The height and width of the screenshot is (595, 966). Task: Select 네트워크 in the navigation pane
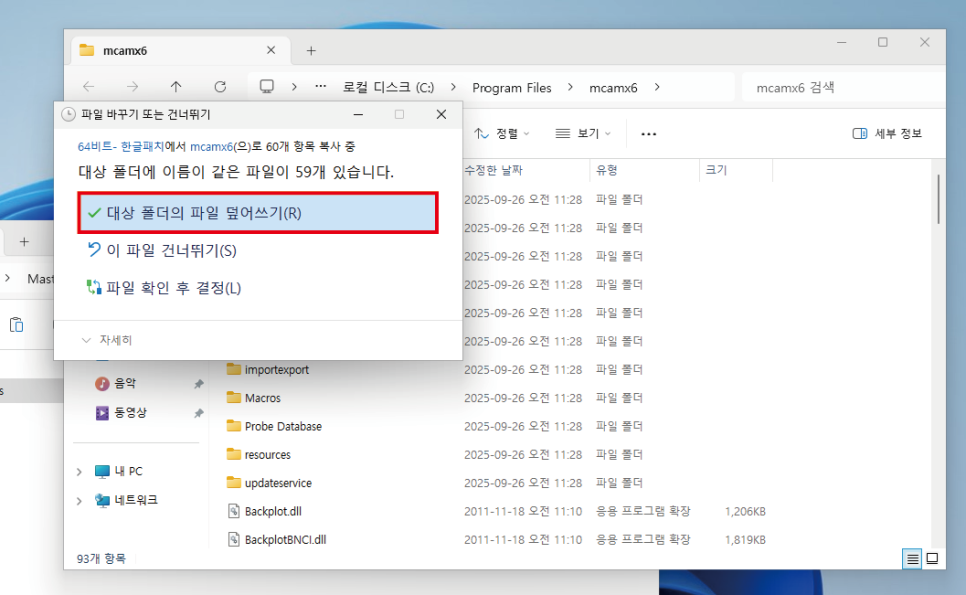tap(136, 500)
